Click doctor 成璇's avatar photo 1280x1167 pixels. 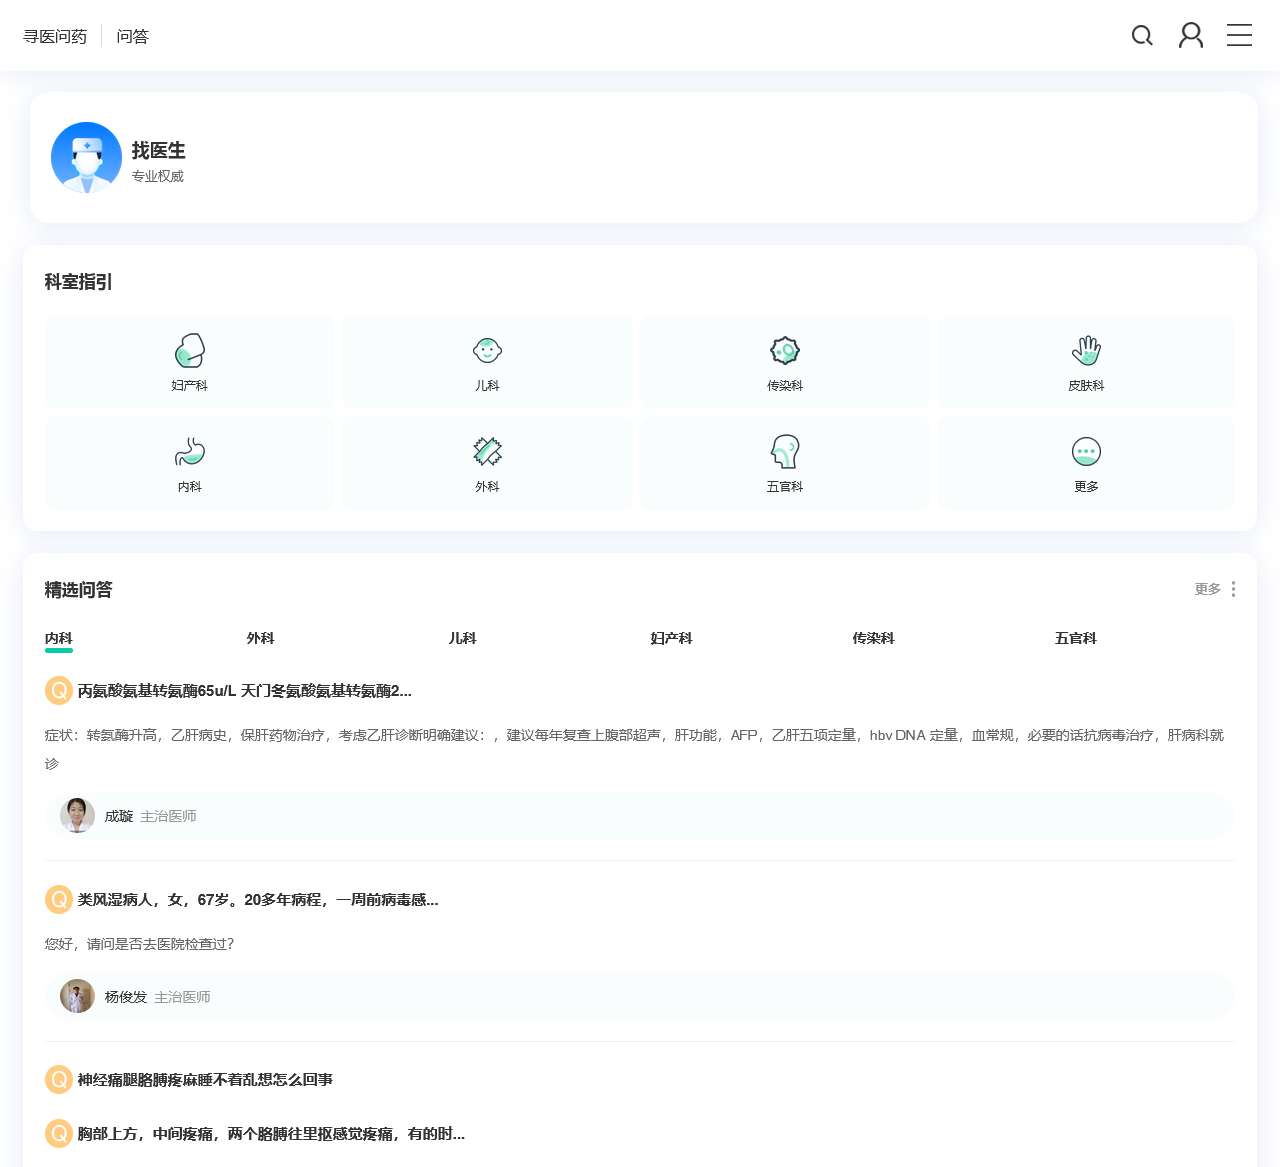point(77,816)
